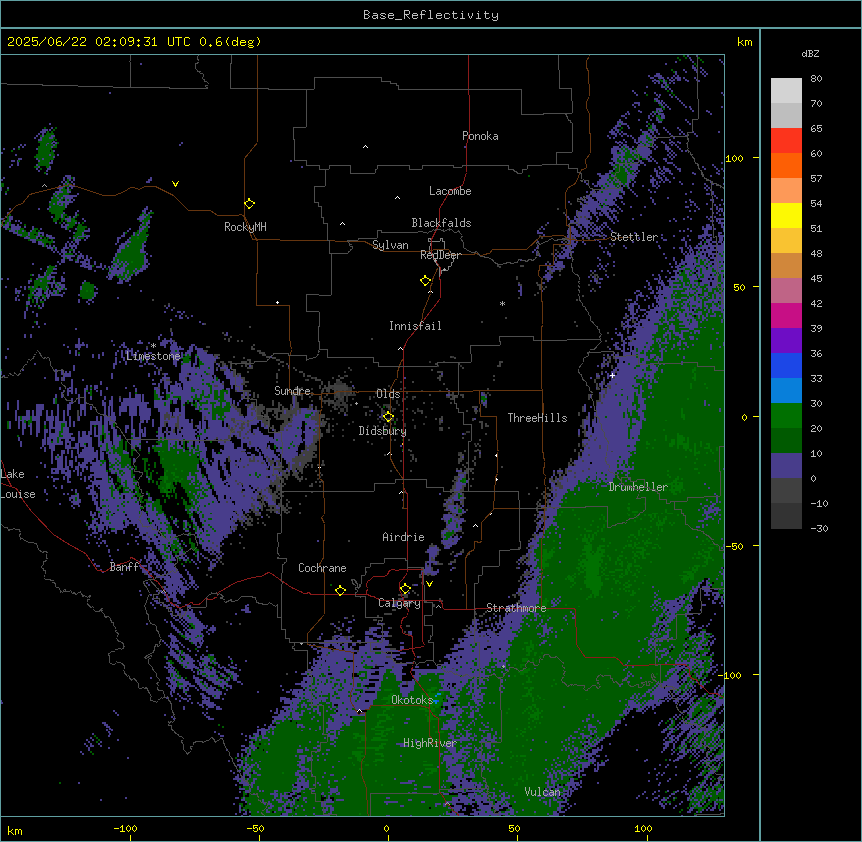Select the violet 10 dBZ legend swatch
The image size is (862, 842).
[x=786, y=466]
